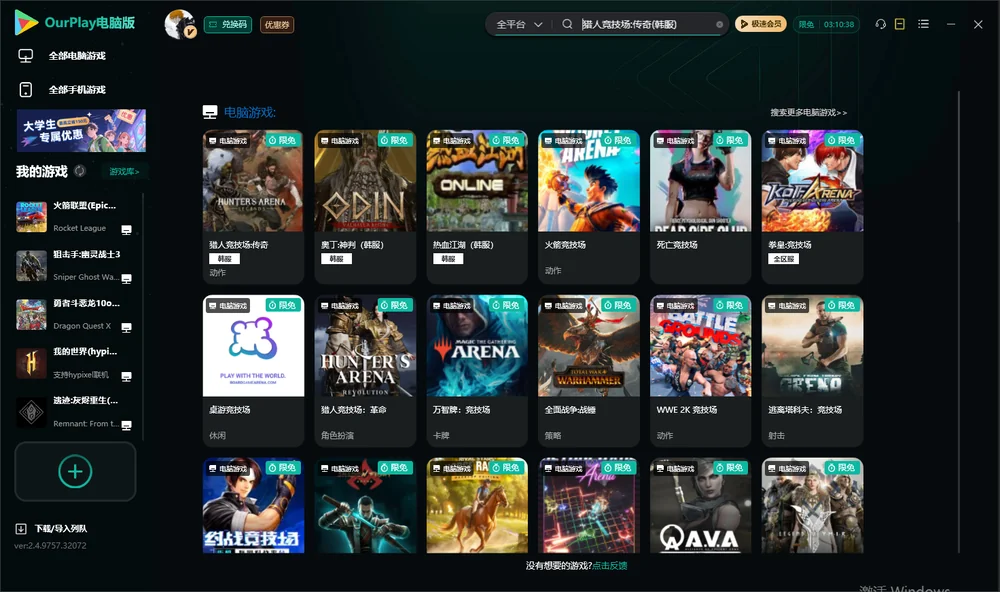The width and height of the screenshot is (1000, 592).
Task: Open the 拳皇:竞技场 game card
Action: (x=812, y=206)
